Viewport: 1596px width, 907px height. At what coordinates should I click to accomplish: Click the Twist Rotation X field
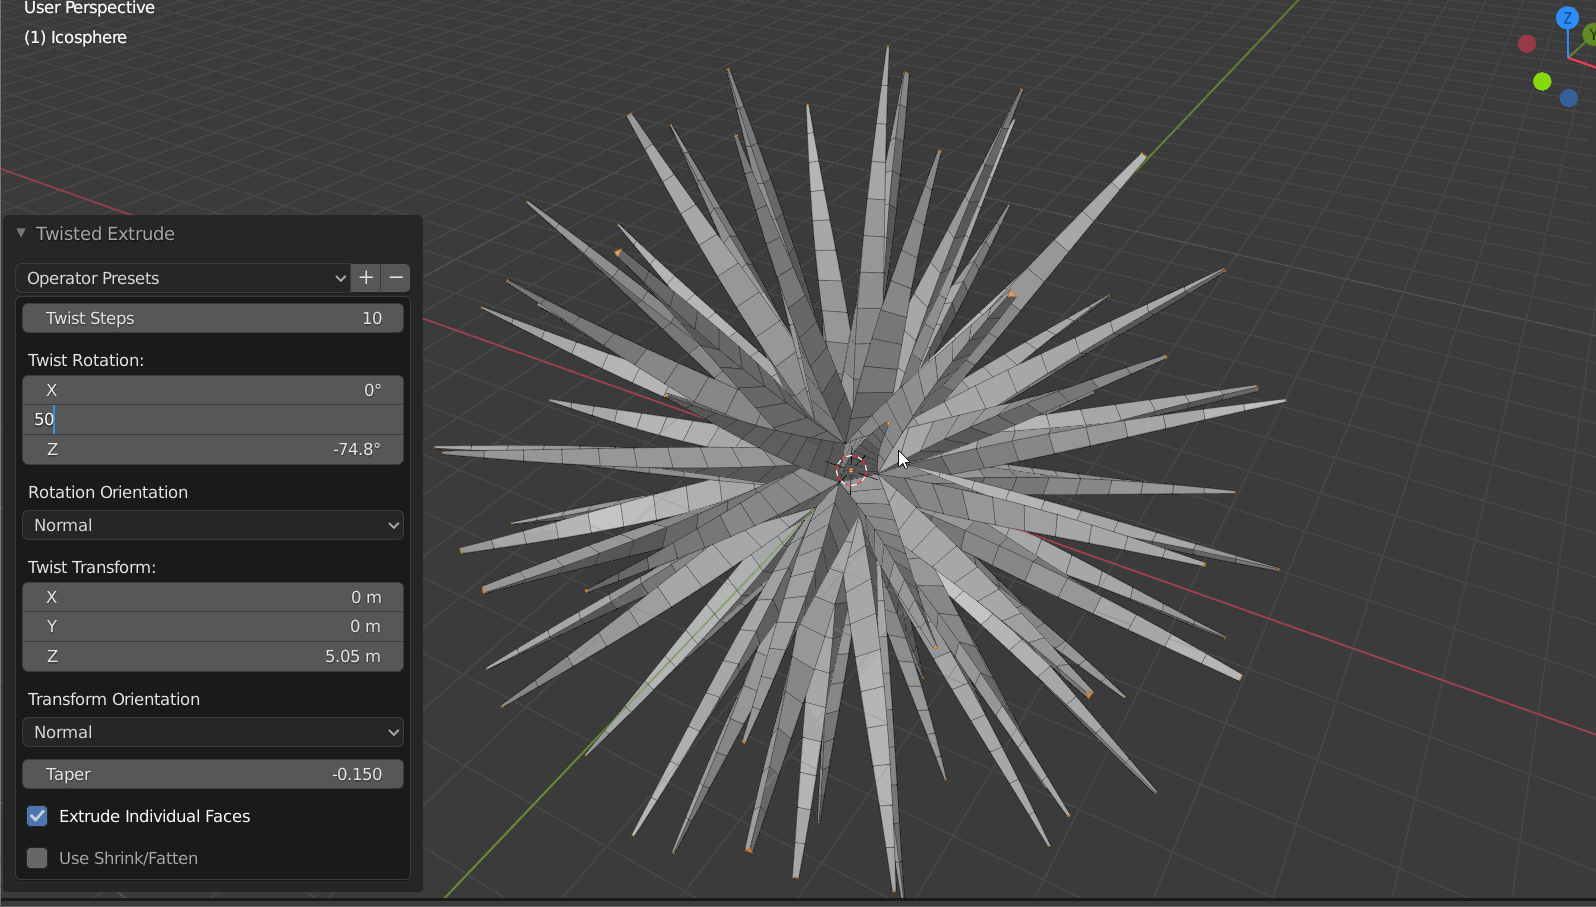[x=213, y=390]
